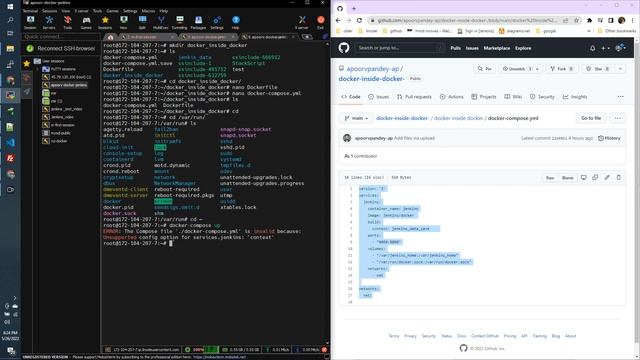Select the yellow star sidebar tab
This screenshot has height=360, width=640.
[x=27, y=63]
